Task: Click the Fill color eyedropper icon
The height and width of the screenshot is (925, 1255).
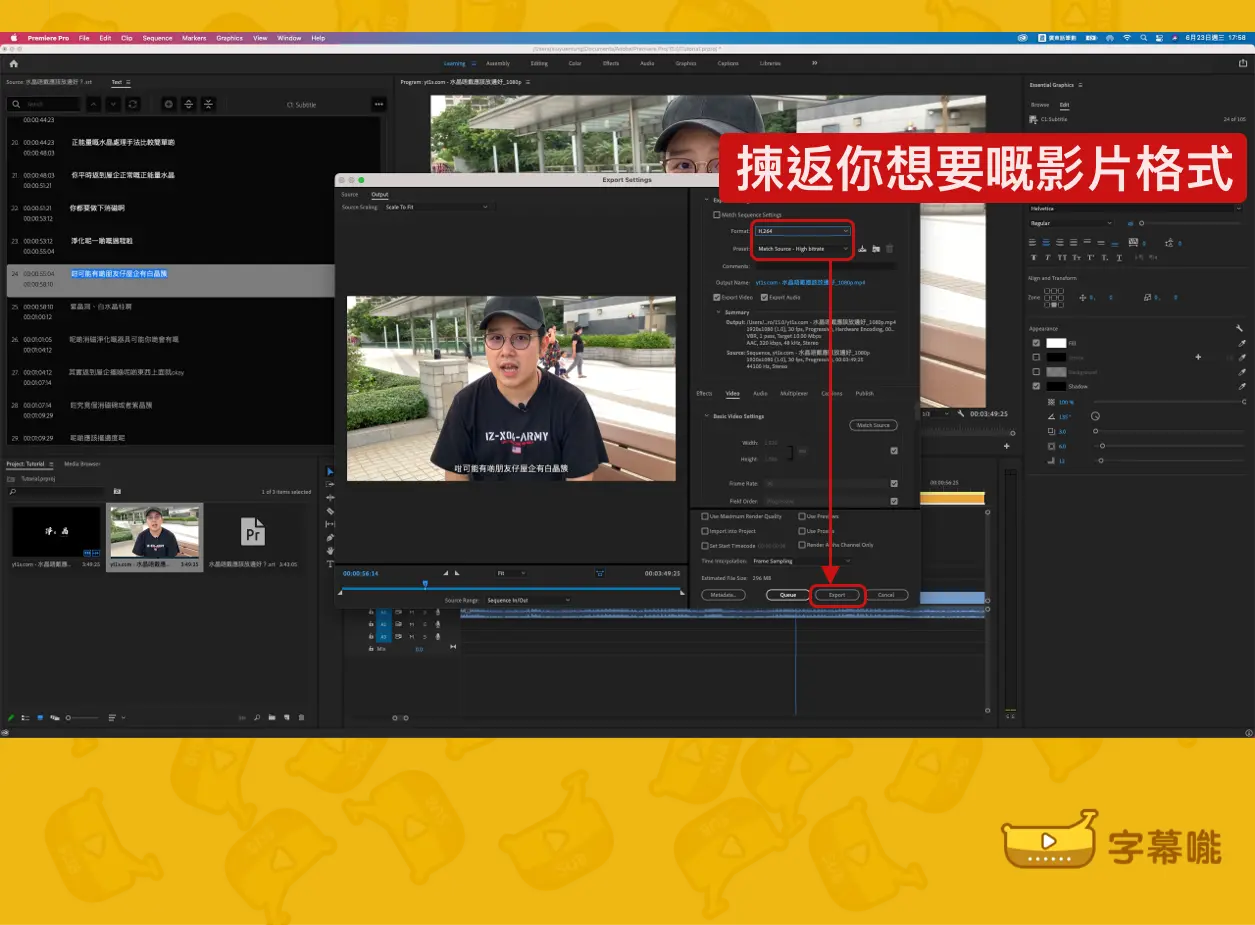Action: (1242, 343)
